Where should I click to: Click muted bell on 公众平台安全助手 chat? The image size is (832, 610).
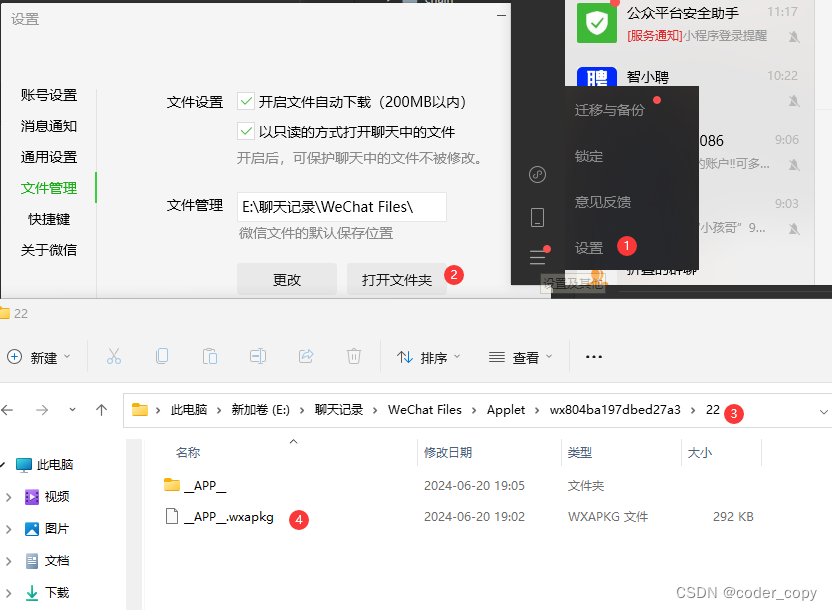pyautogui.click(x=794, y=37)
